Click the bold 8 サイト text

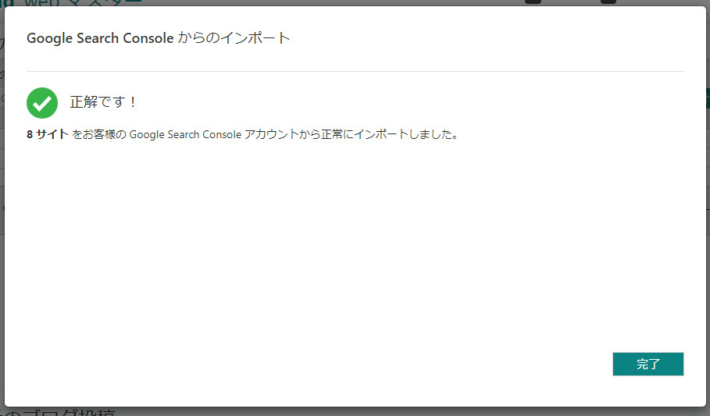tap(47, 134)
